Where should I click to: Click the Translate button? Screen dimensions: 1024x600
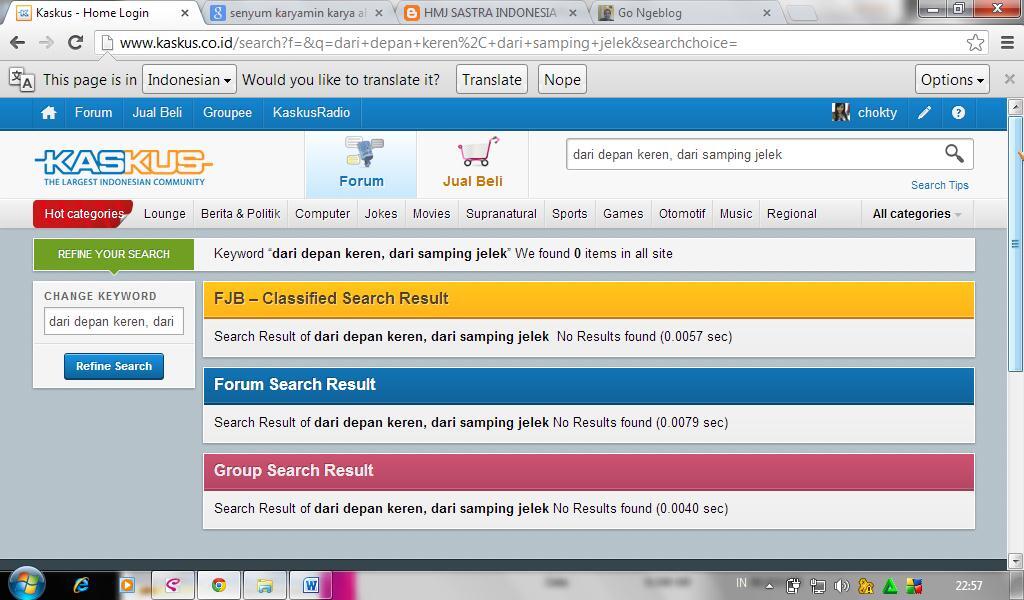point(492,80)
